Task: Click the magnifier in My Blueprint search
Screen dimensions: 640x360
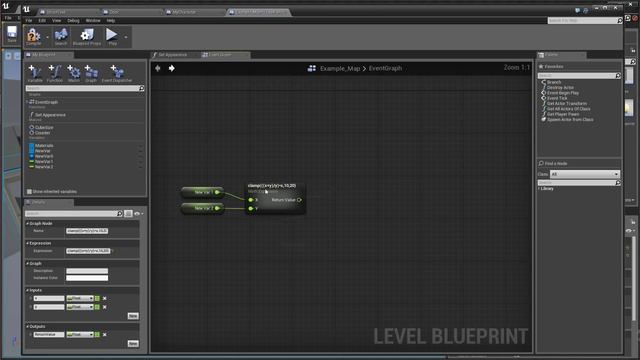Action: (141, 88)
